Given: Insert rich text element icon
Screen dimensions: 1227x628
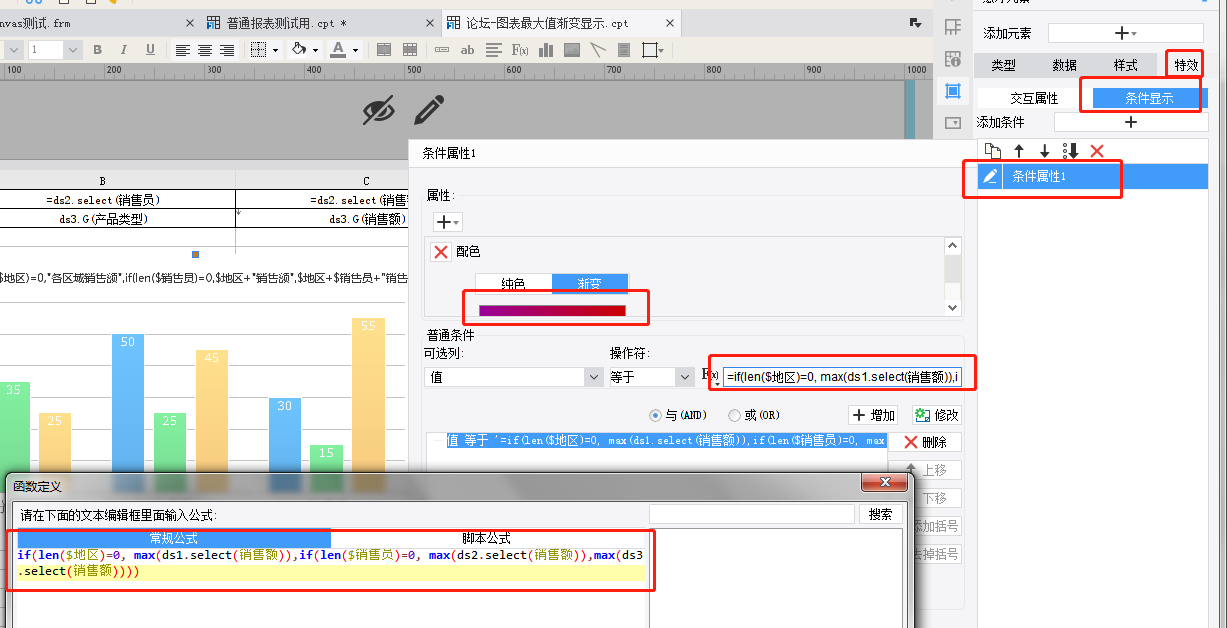Looking at the screenshot, I should (494, 50).
